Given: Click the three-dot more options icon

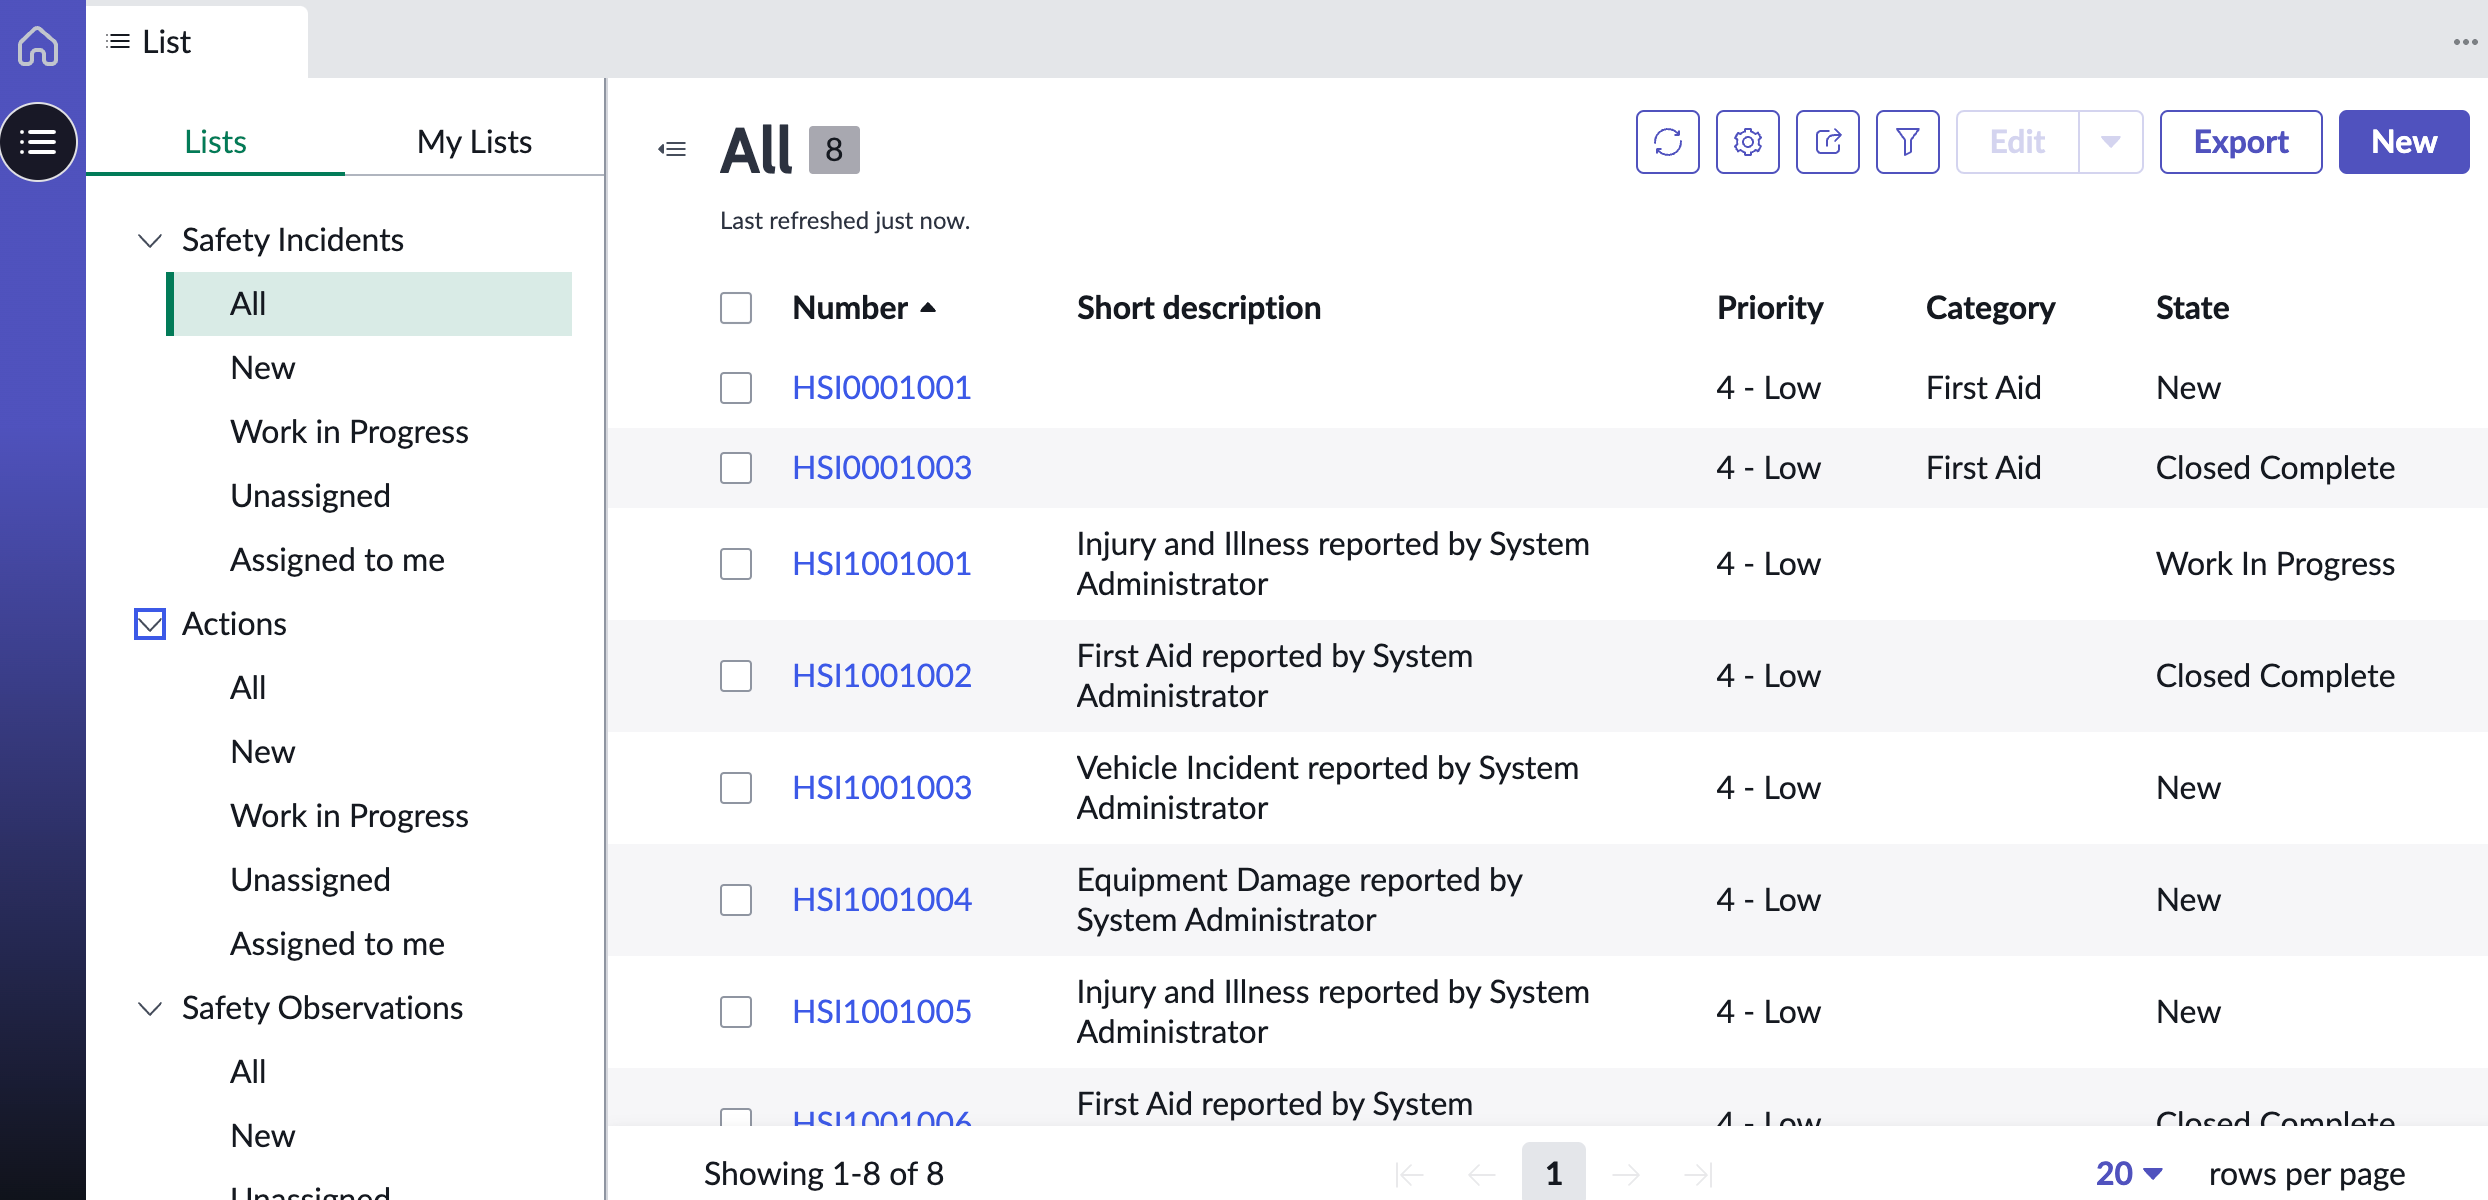Looking at the screenshot, I should click(x=2465, y=42).
